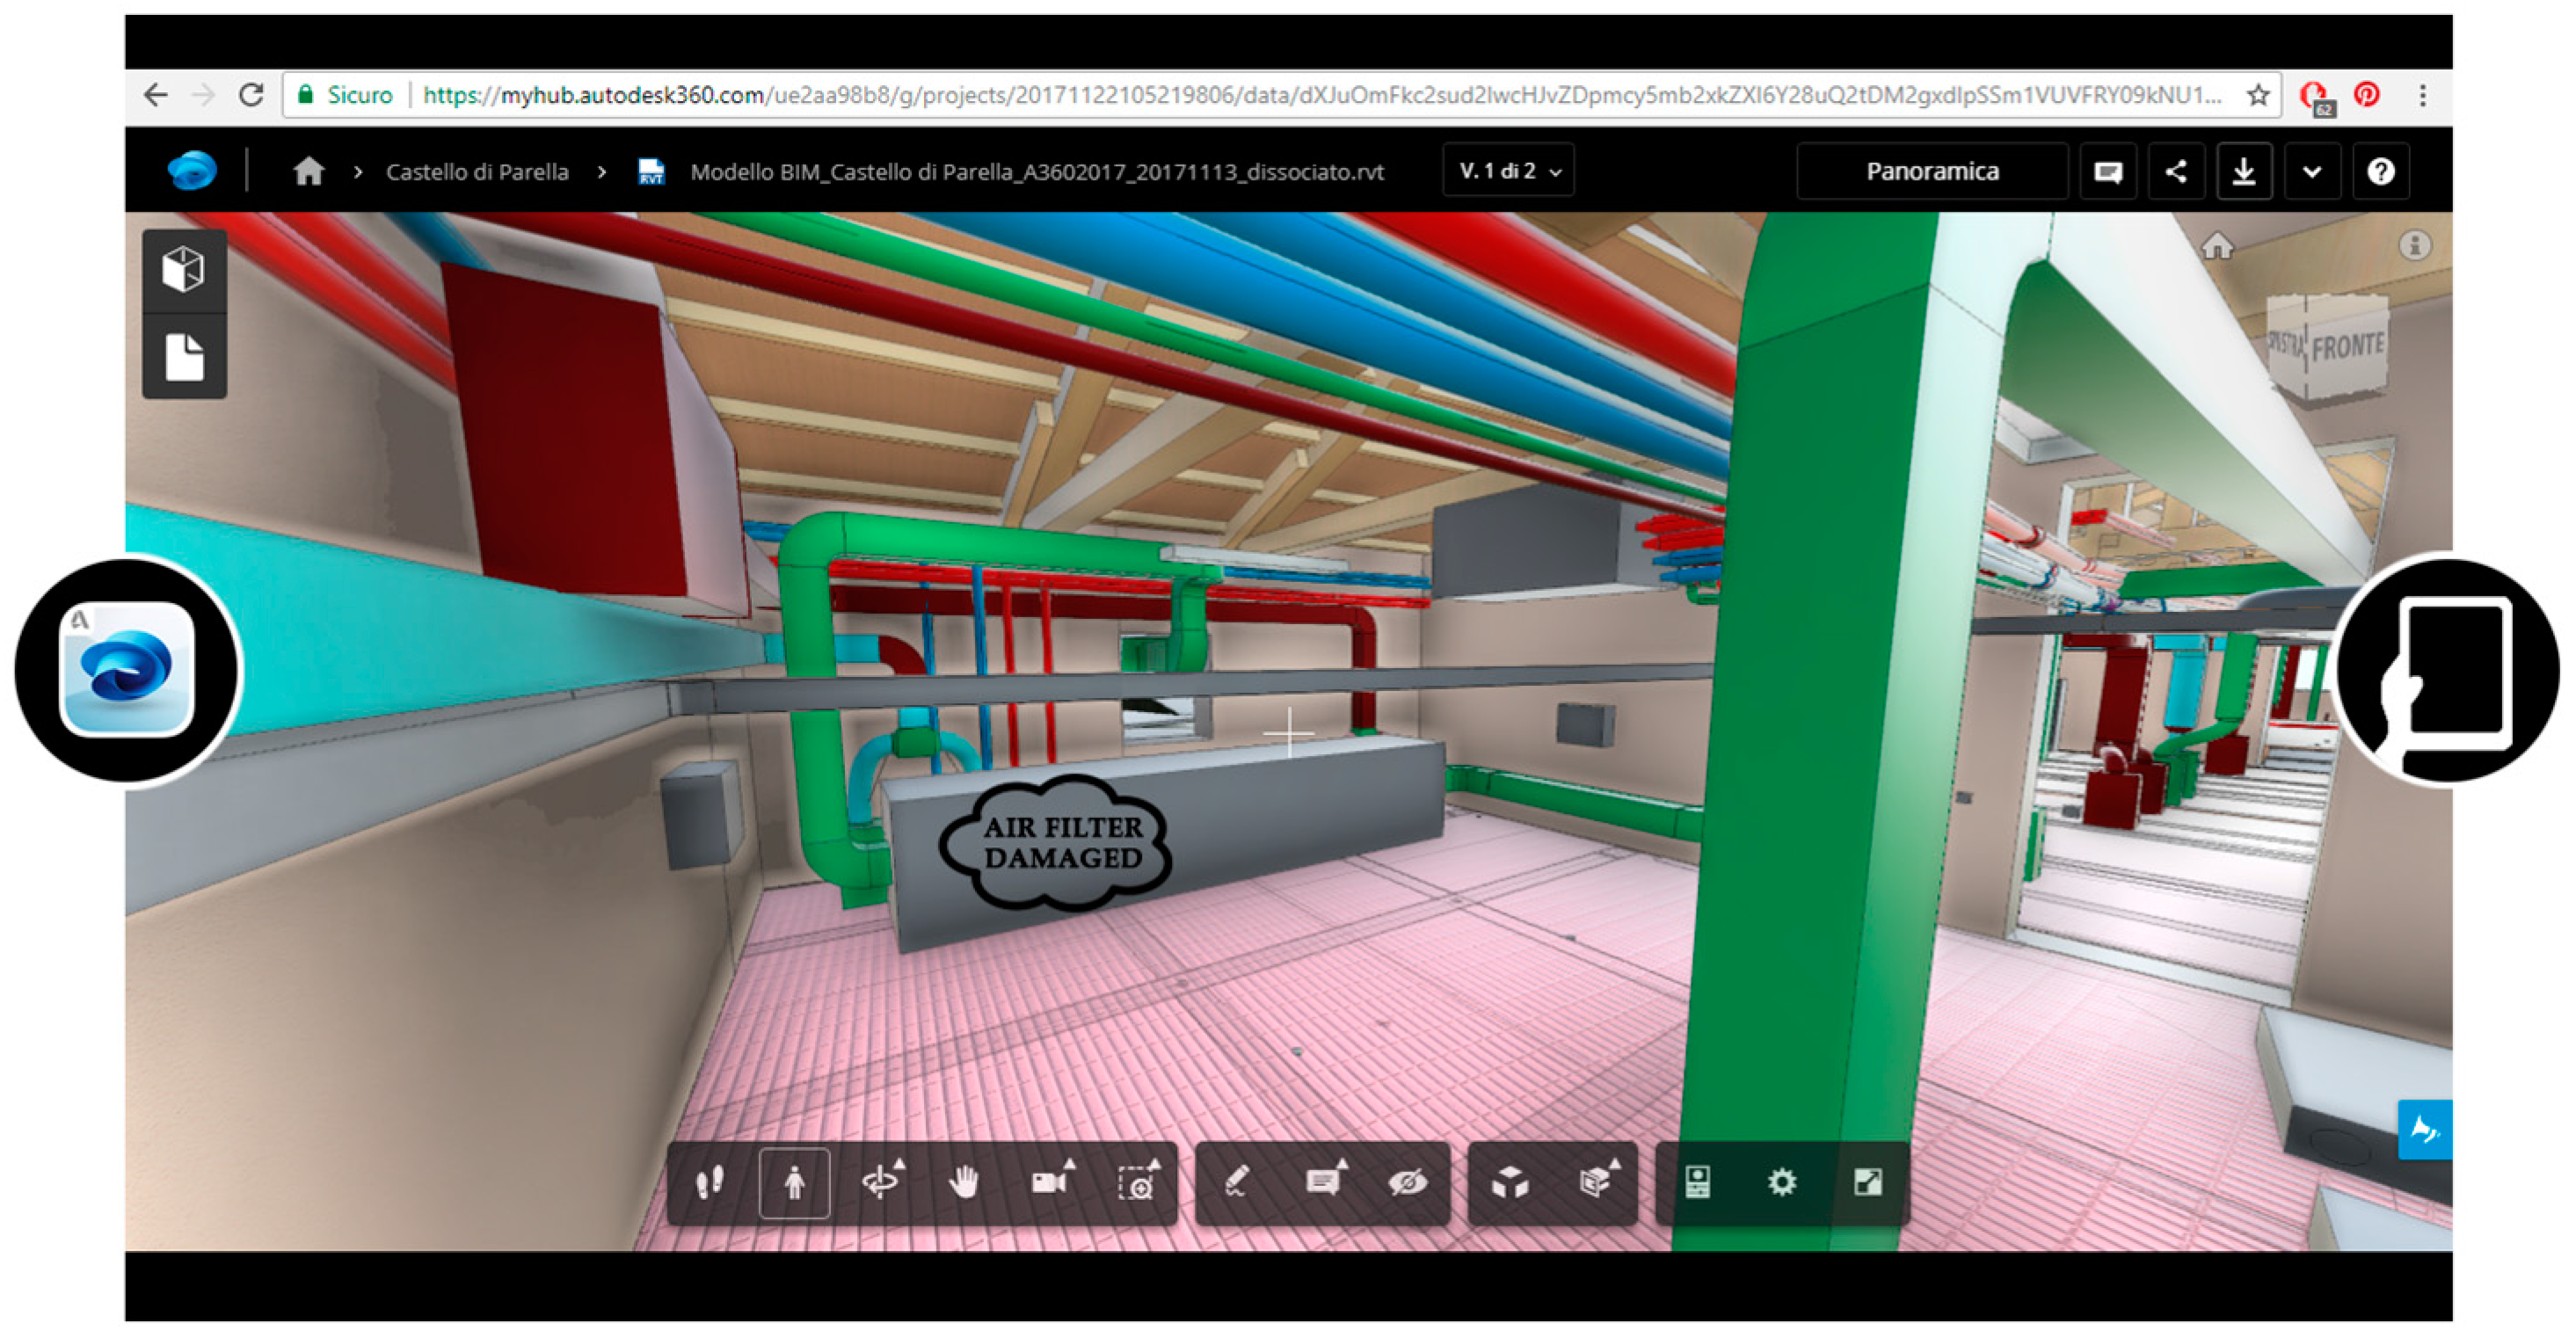This screenshot has height=1338, width=2576.
Task: Activate the Explode model tool
Action: (x=1510, y=1183)
